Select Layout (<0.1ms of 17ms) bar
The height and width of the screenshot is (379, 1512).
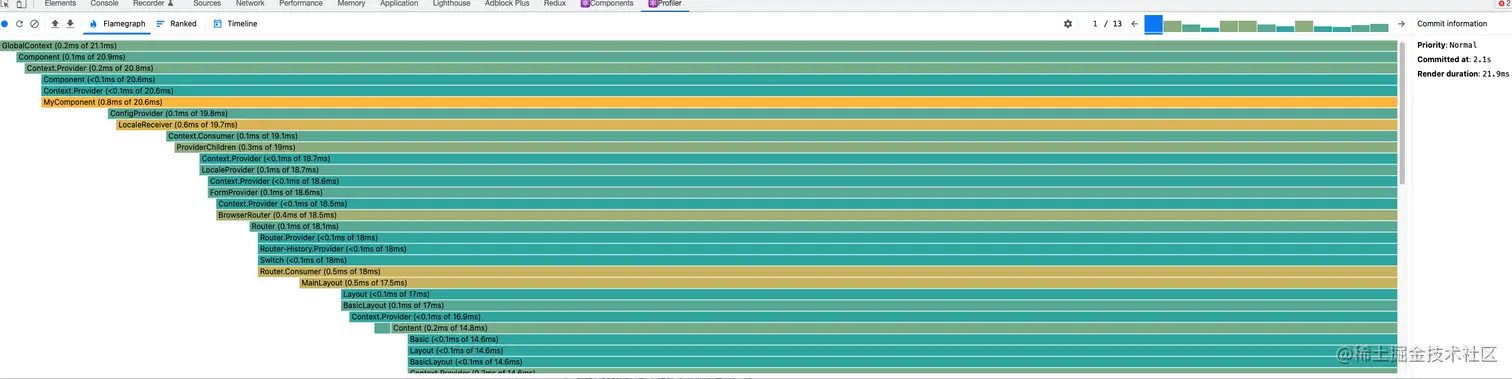(x=869, y=294)
